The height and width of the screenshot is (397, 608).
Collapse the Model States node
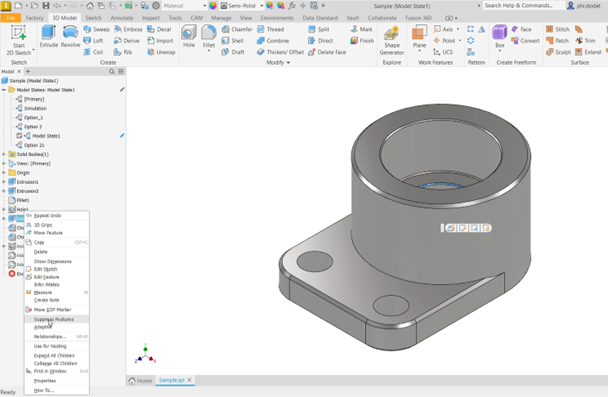coord(4,90)
